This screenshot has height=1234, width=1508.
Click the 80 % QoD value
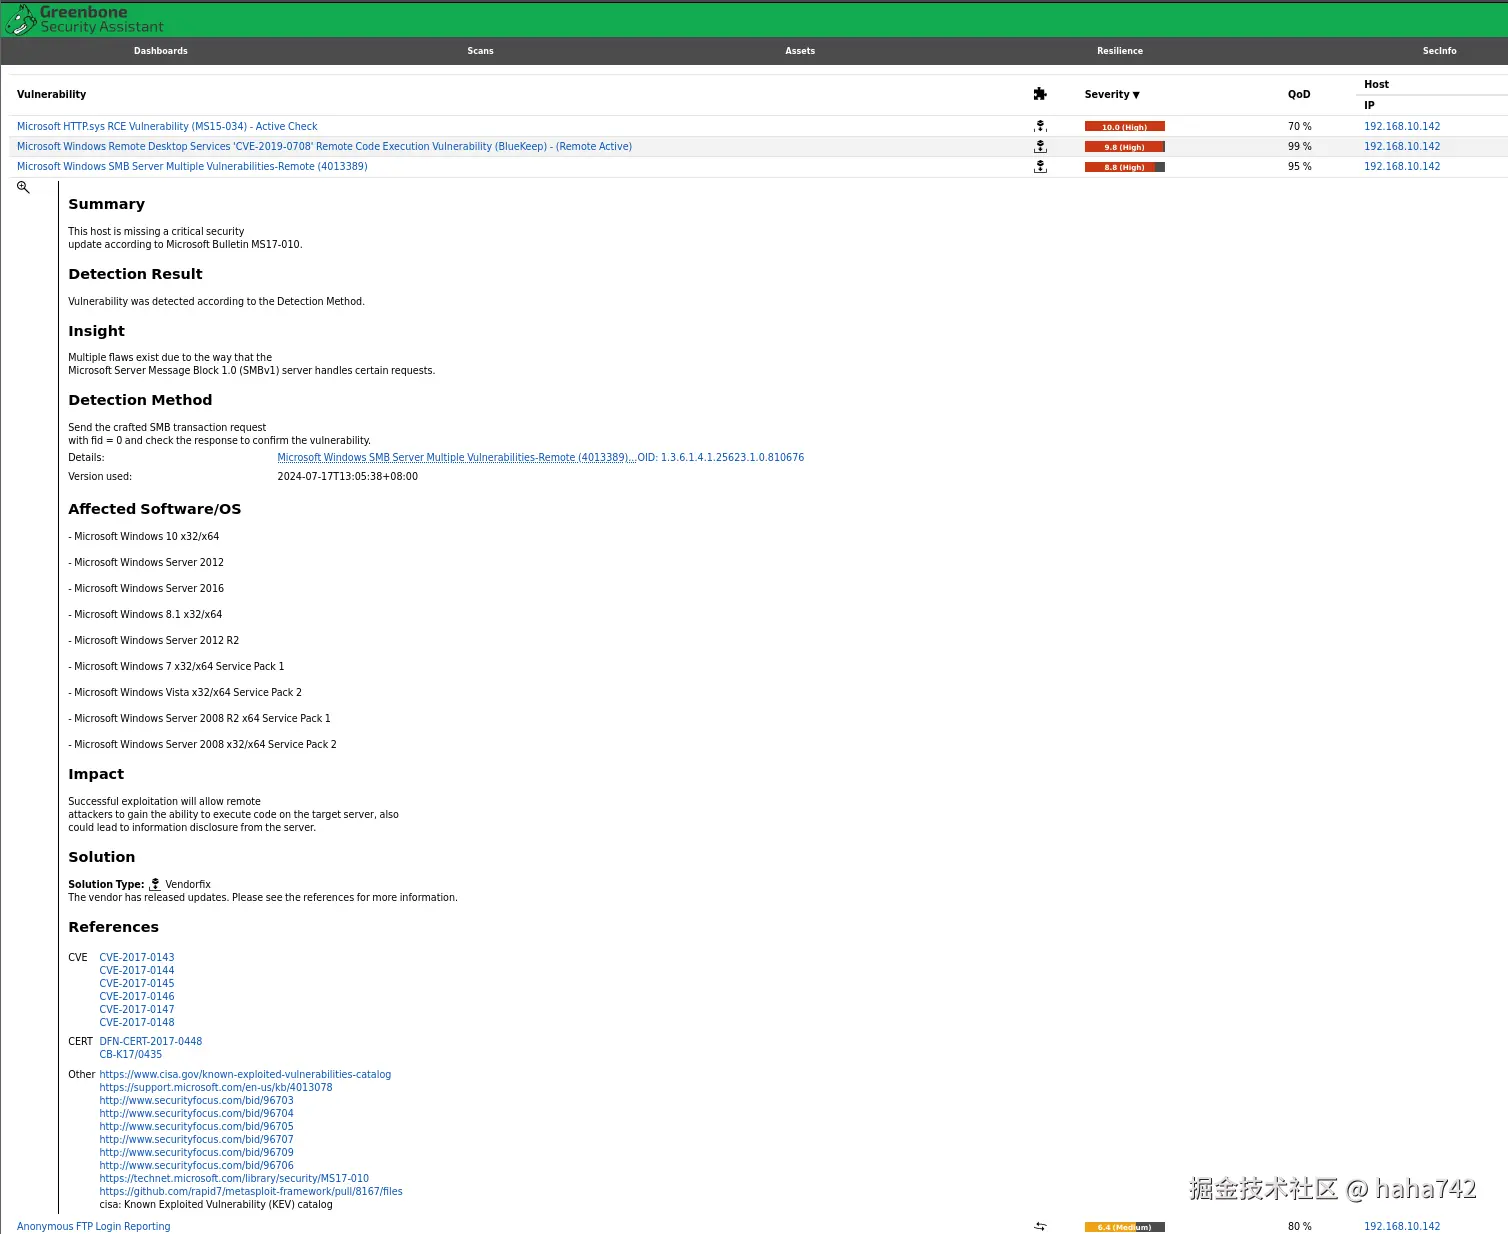[x=1299, y=1226]
